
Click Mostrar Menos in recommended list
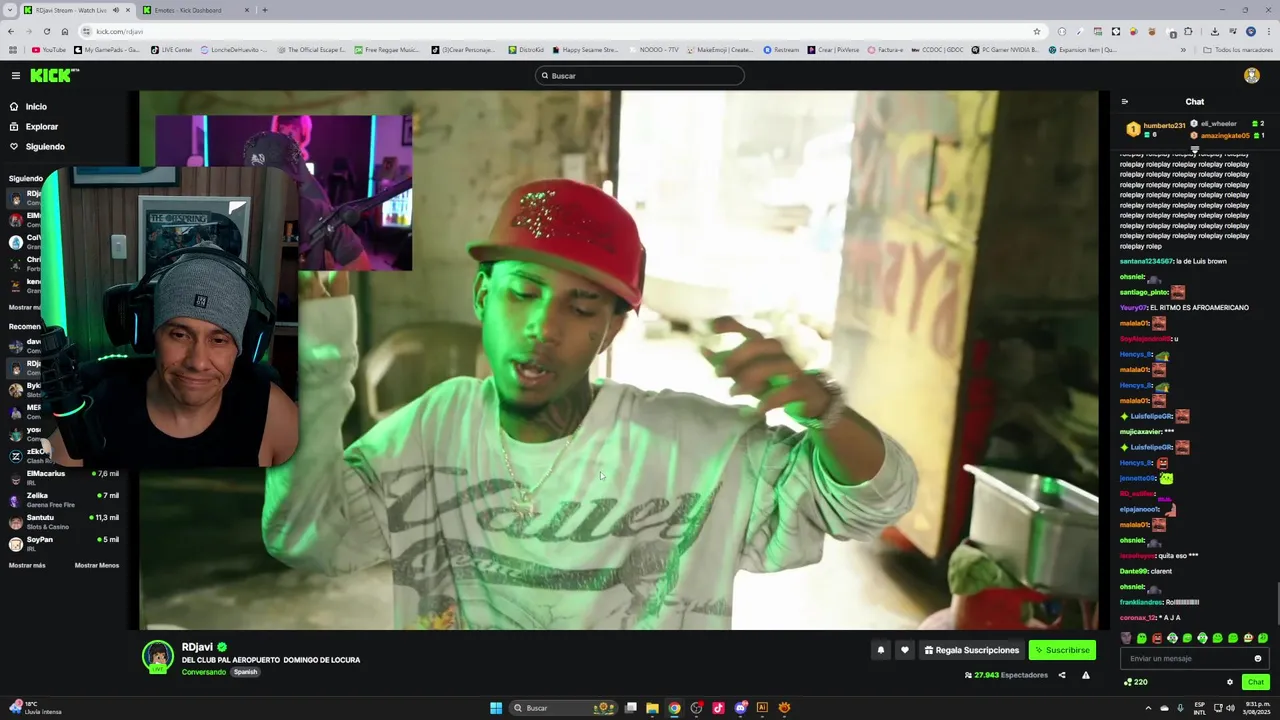click(96, 565)
